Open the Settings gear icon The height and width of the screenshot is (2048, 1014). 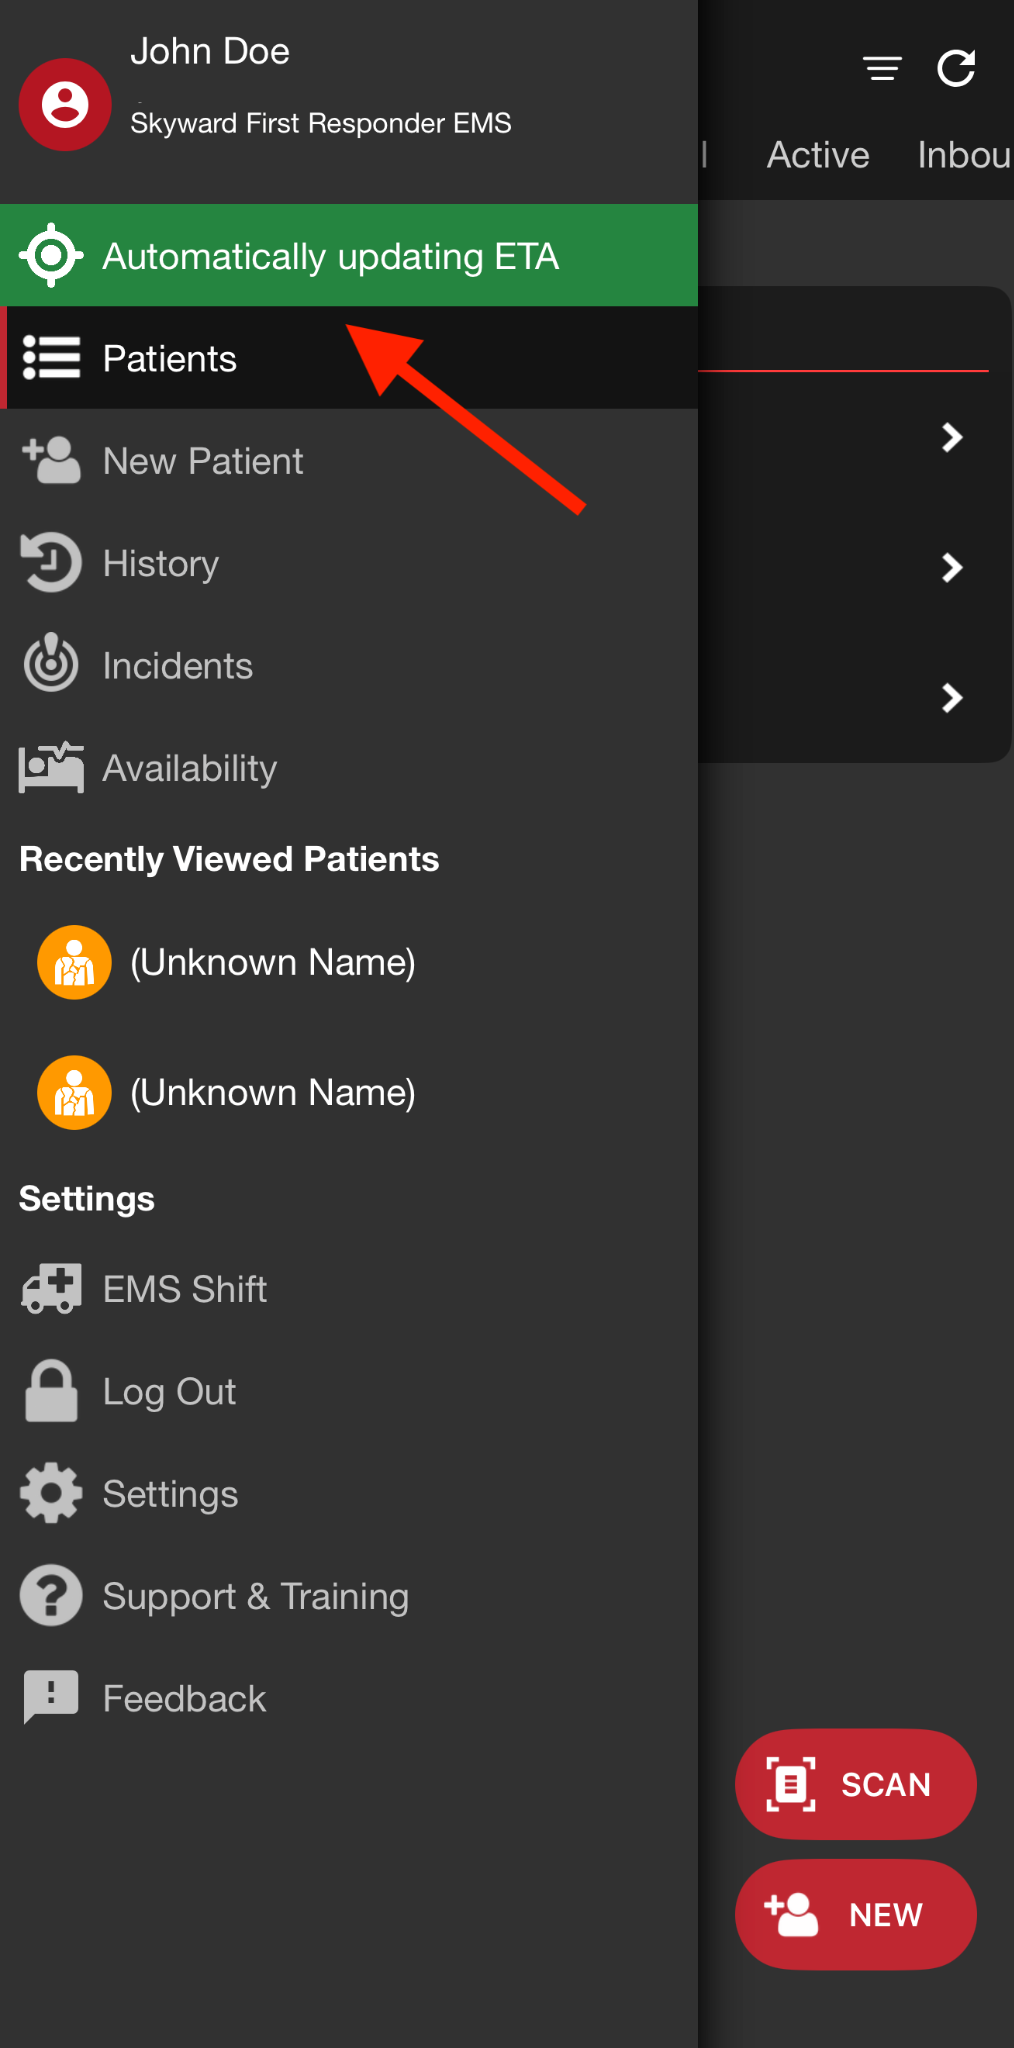51,1493
